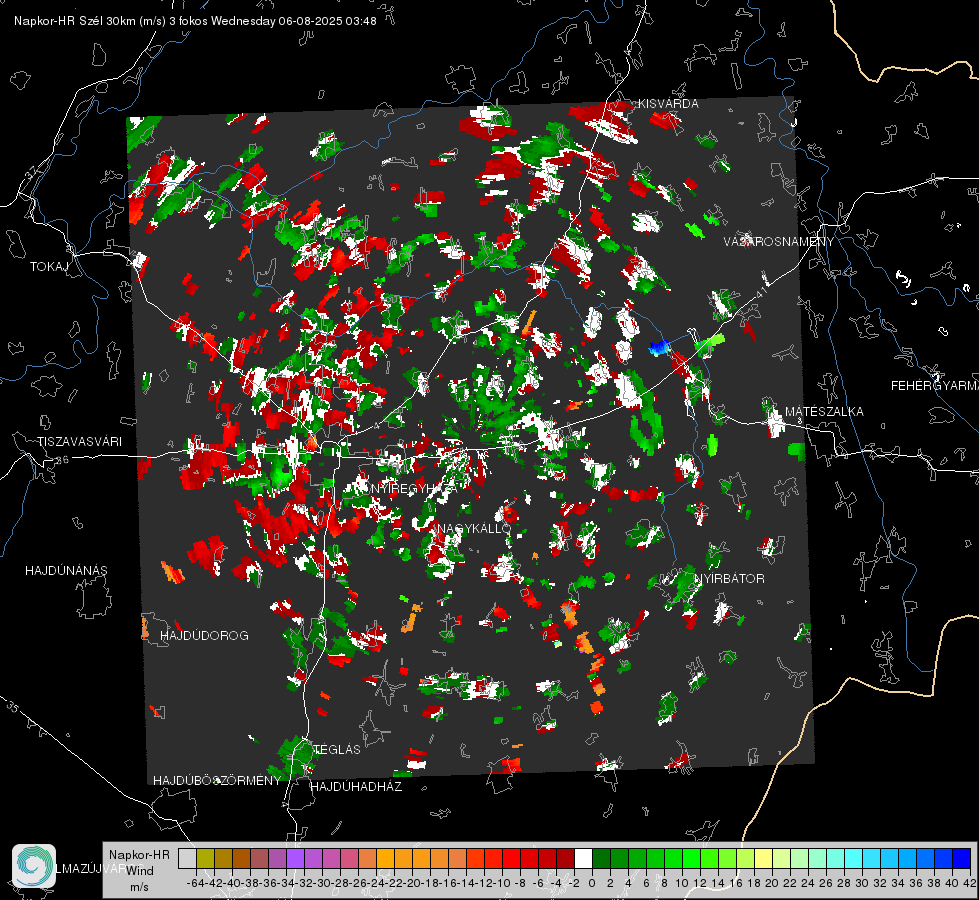Click the darkest blue swatch at legend end
The image size is (979, 900).
tap(962, 859)
